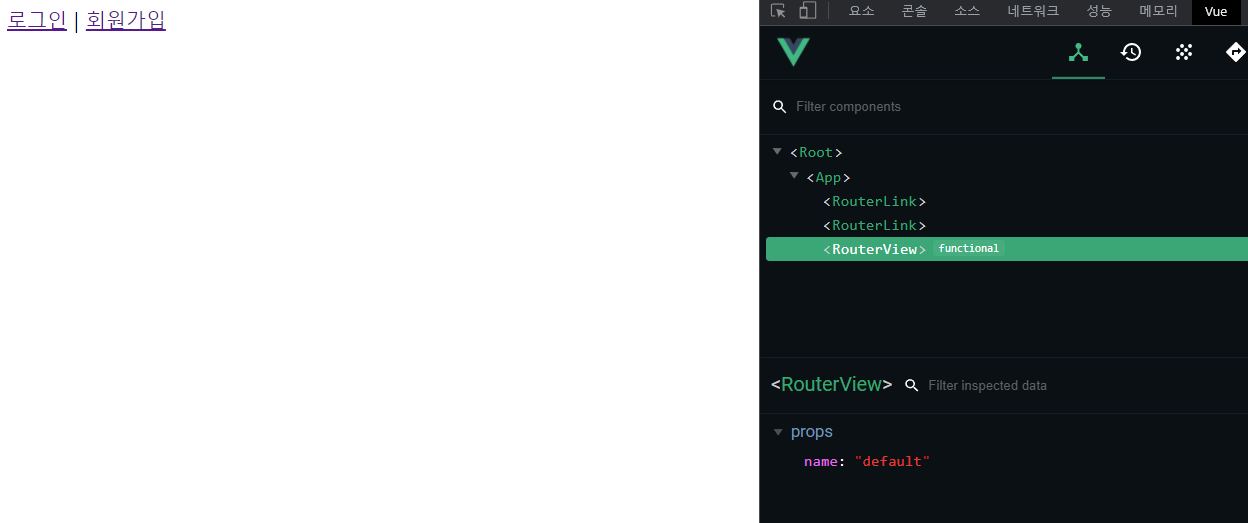Select the RouterView component row

pyautogui.click(x=1007, y=249)
